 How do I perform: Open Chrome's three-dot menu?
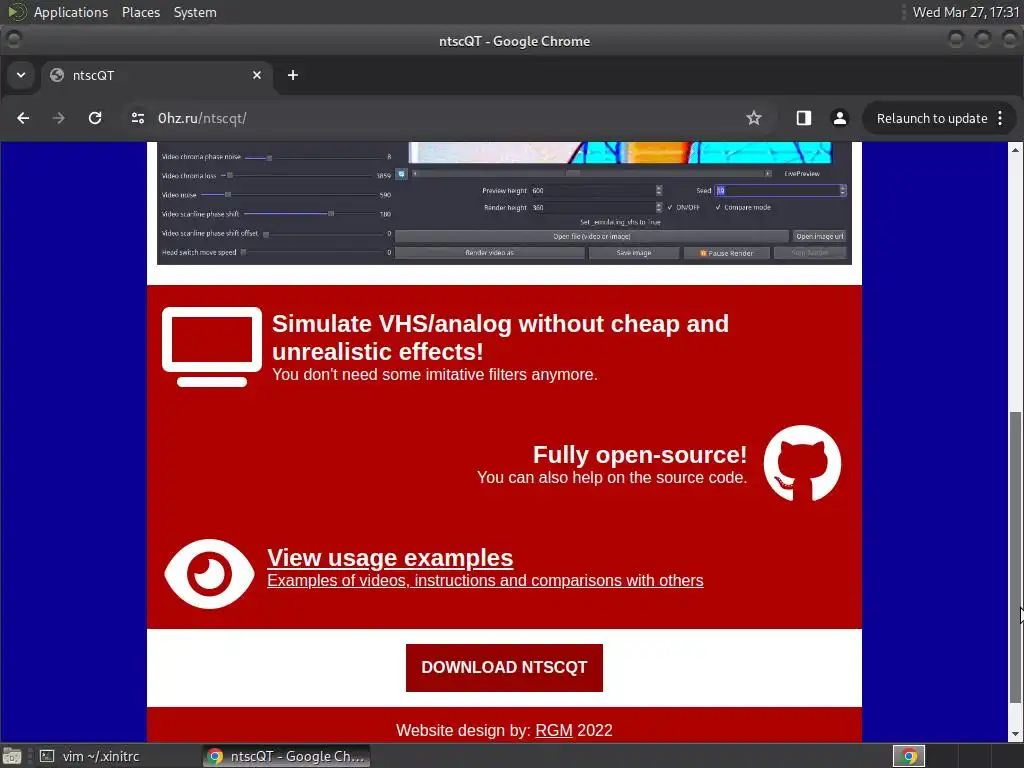1000,118
